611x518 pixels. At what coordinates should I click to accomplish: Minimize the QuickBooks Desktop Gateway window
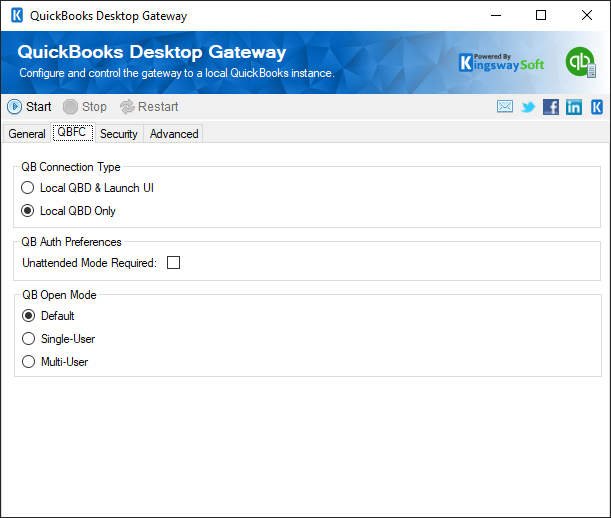tap(496, 16)
